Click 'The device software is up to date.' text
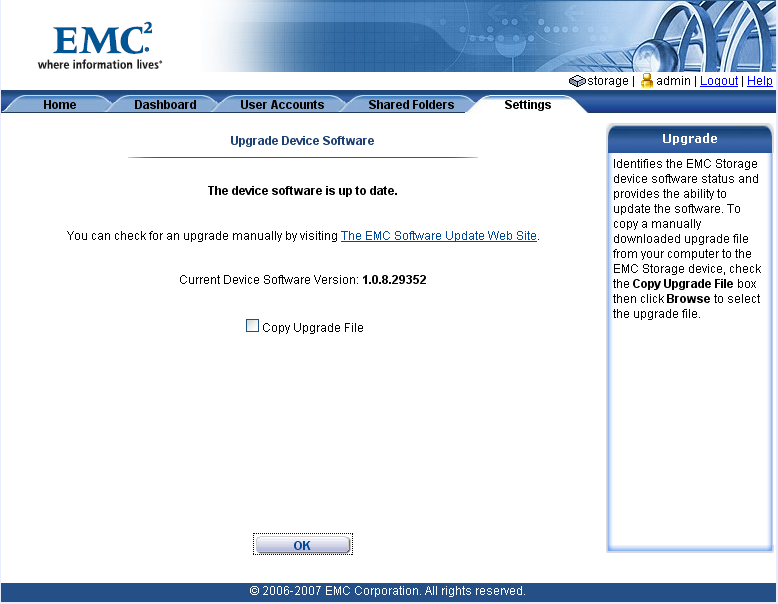 pyautogui.click(x=303, y=191)
